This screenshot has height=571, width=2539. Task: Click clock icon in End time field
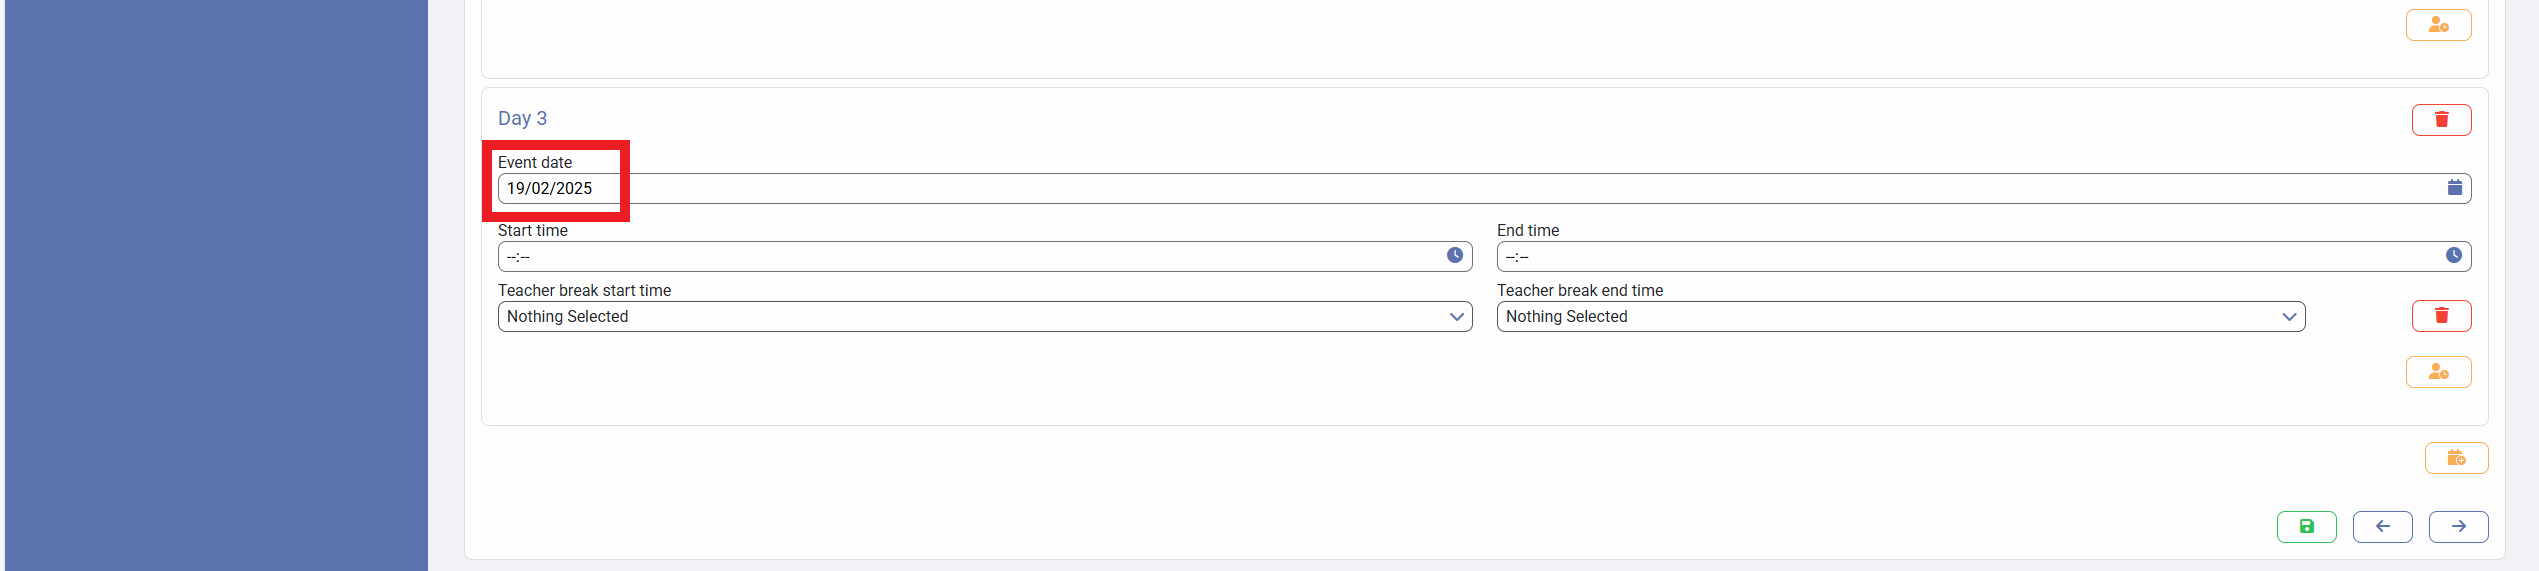click(2453, 256)
